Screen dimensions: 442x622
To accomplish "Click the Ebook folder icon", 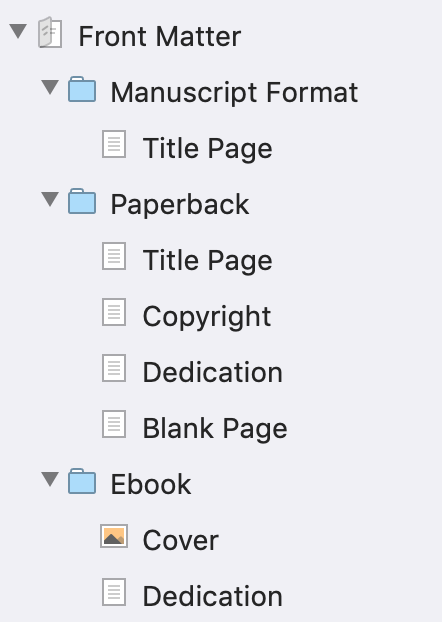I will click(82, 482).
